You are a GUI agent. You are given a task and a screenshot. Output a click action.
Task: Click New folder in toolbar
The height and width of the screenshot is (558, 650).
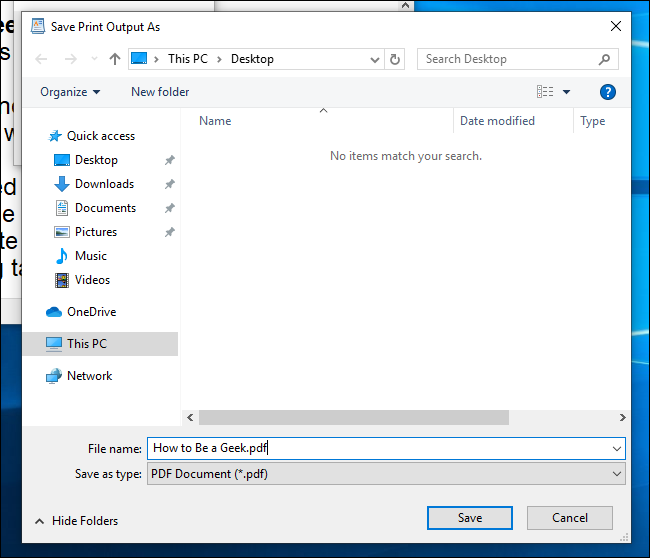coord(160,92)
